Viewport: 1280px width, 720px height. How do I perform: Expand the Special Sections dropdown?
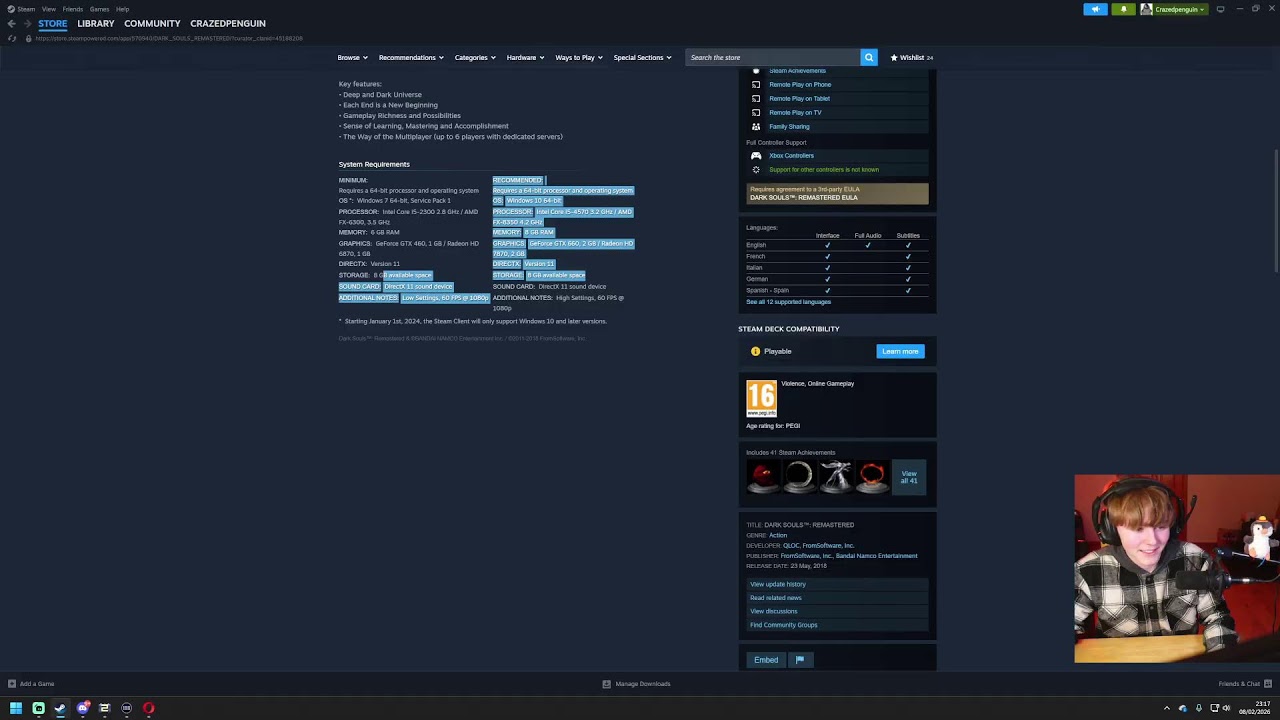tap(642, 57)
